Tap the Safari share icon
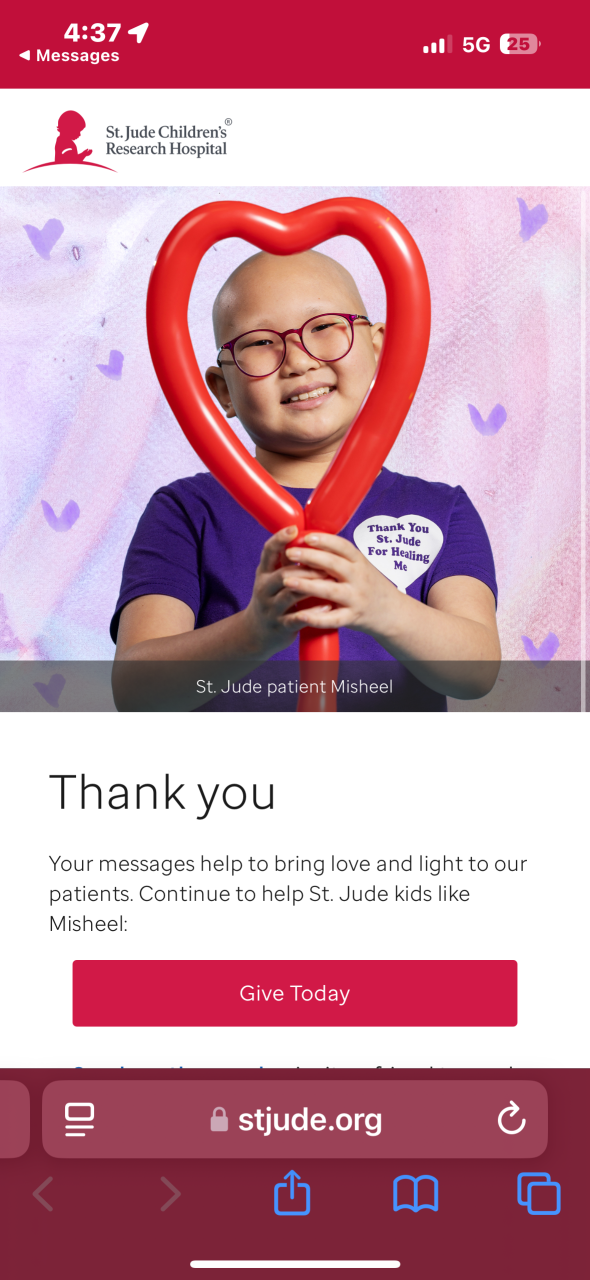590x1280 pixels. click(x=292, y=1194)
